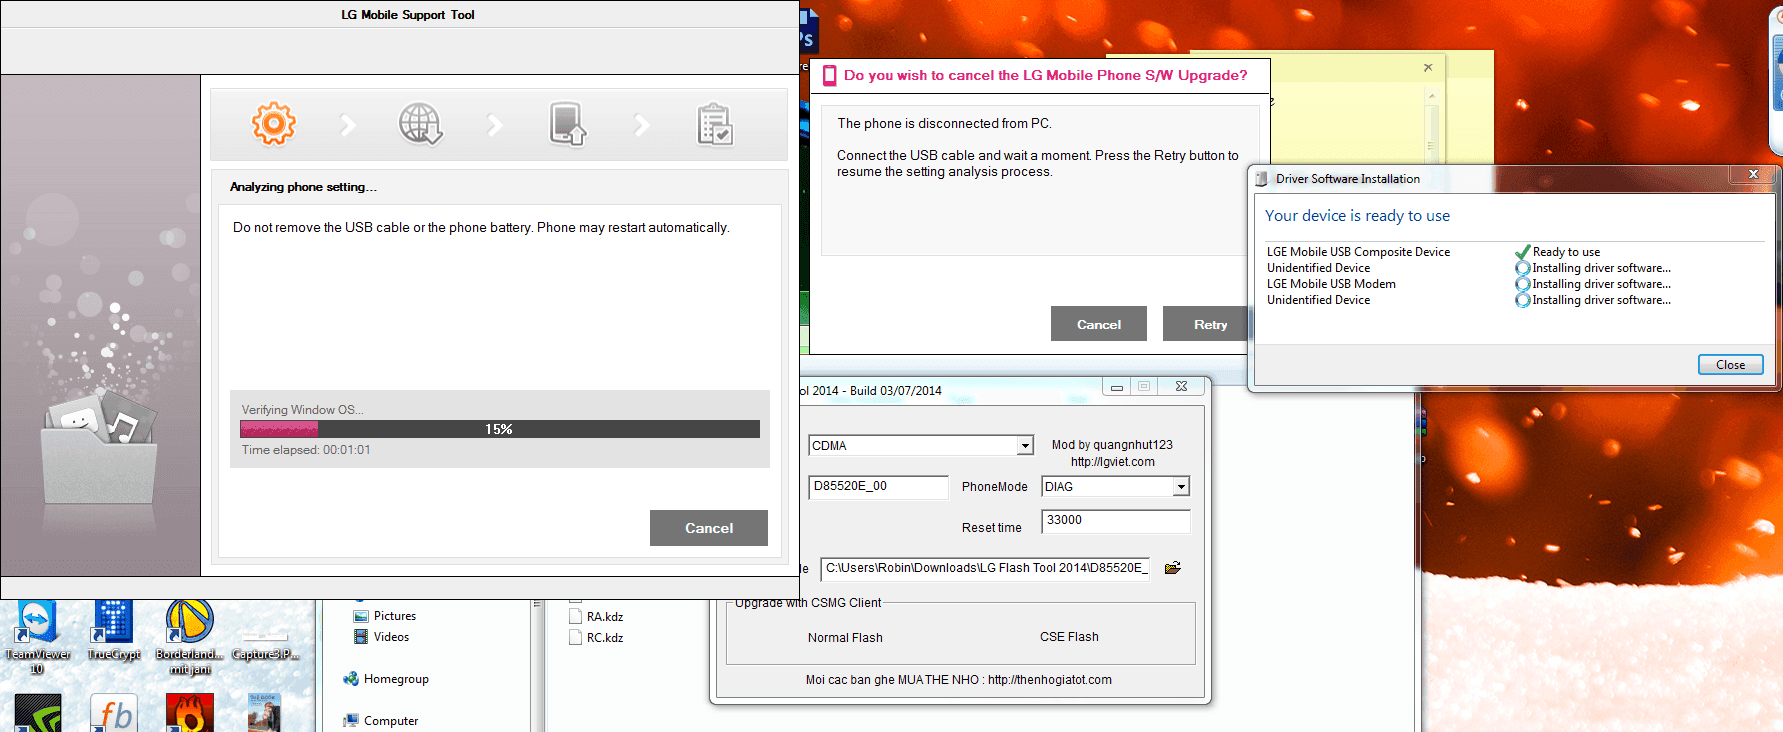Click the phone update step icon
This screenshot has width=1783, height=732.
(x=568, y=124)
